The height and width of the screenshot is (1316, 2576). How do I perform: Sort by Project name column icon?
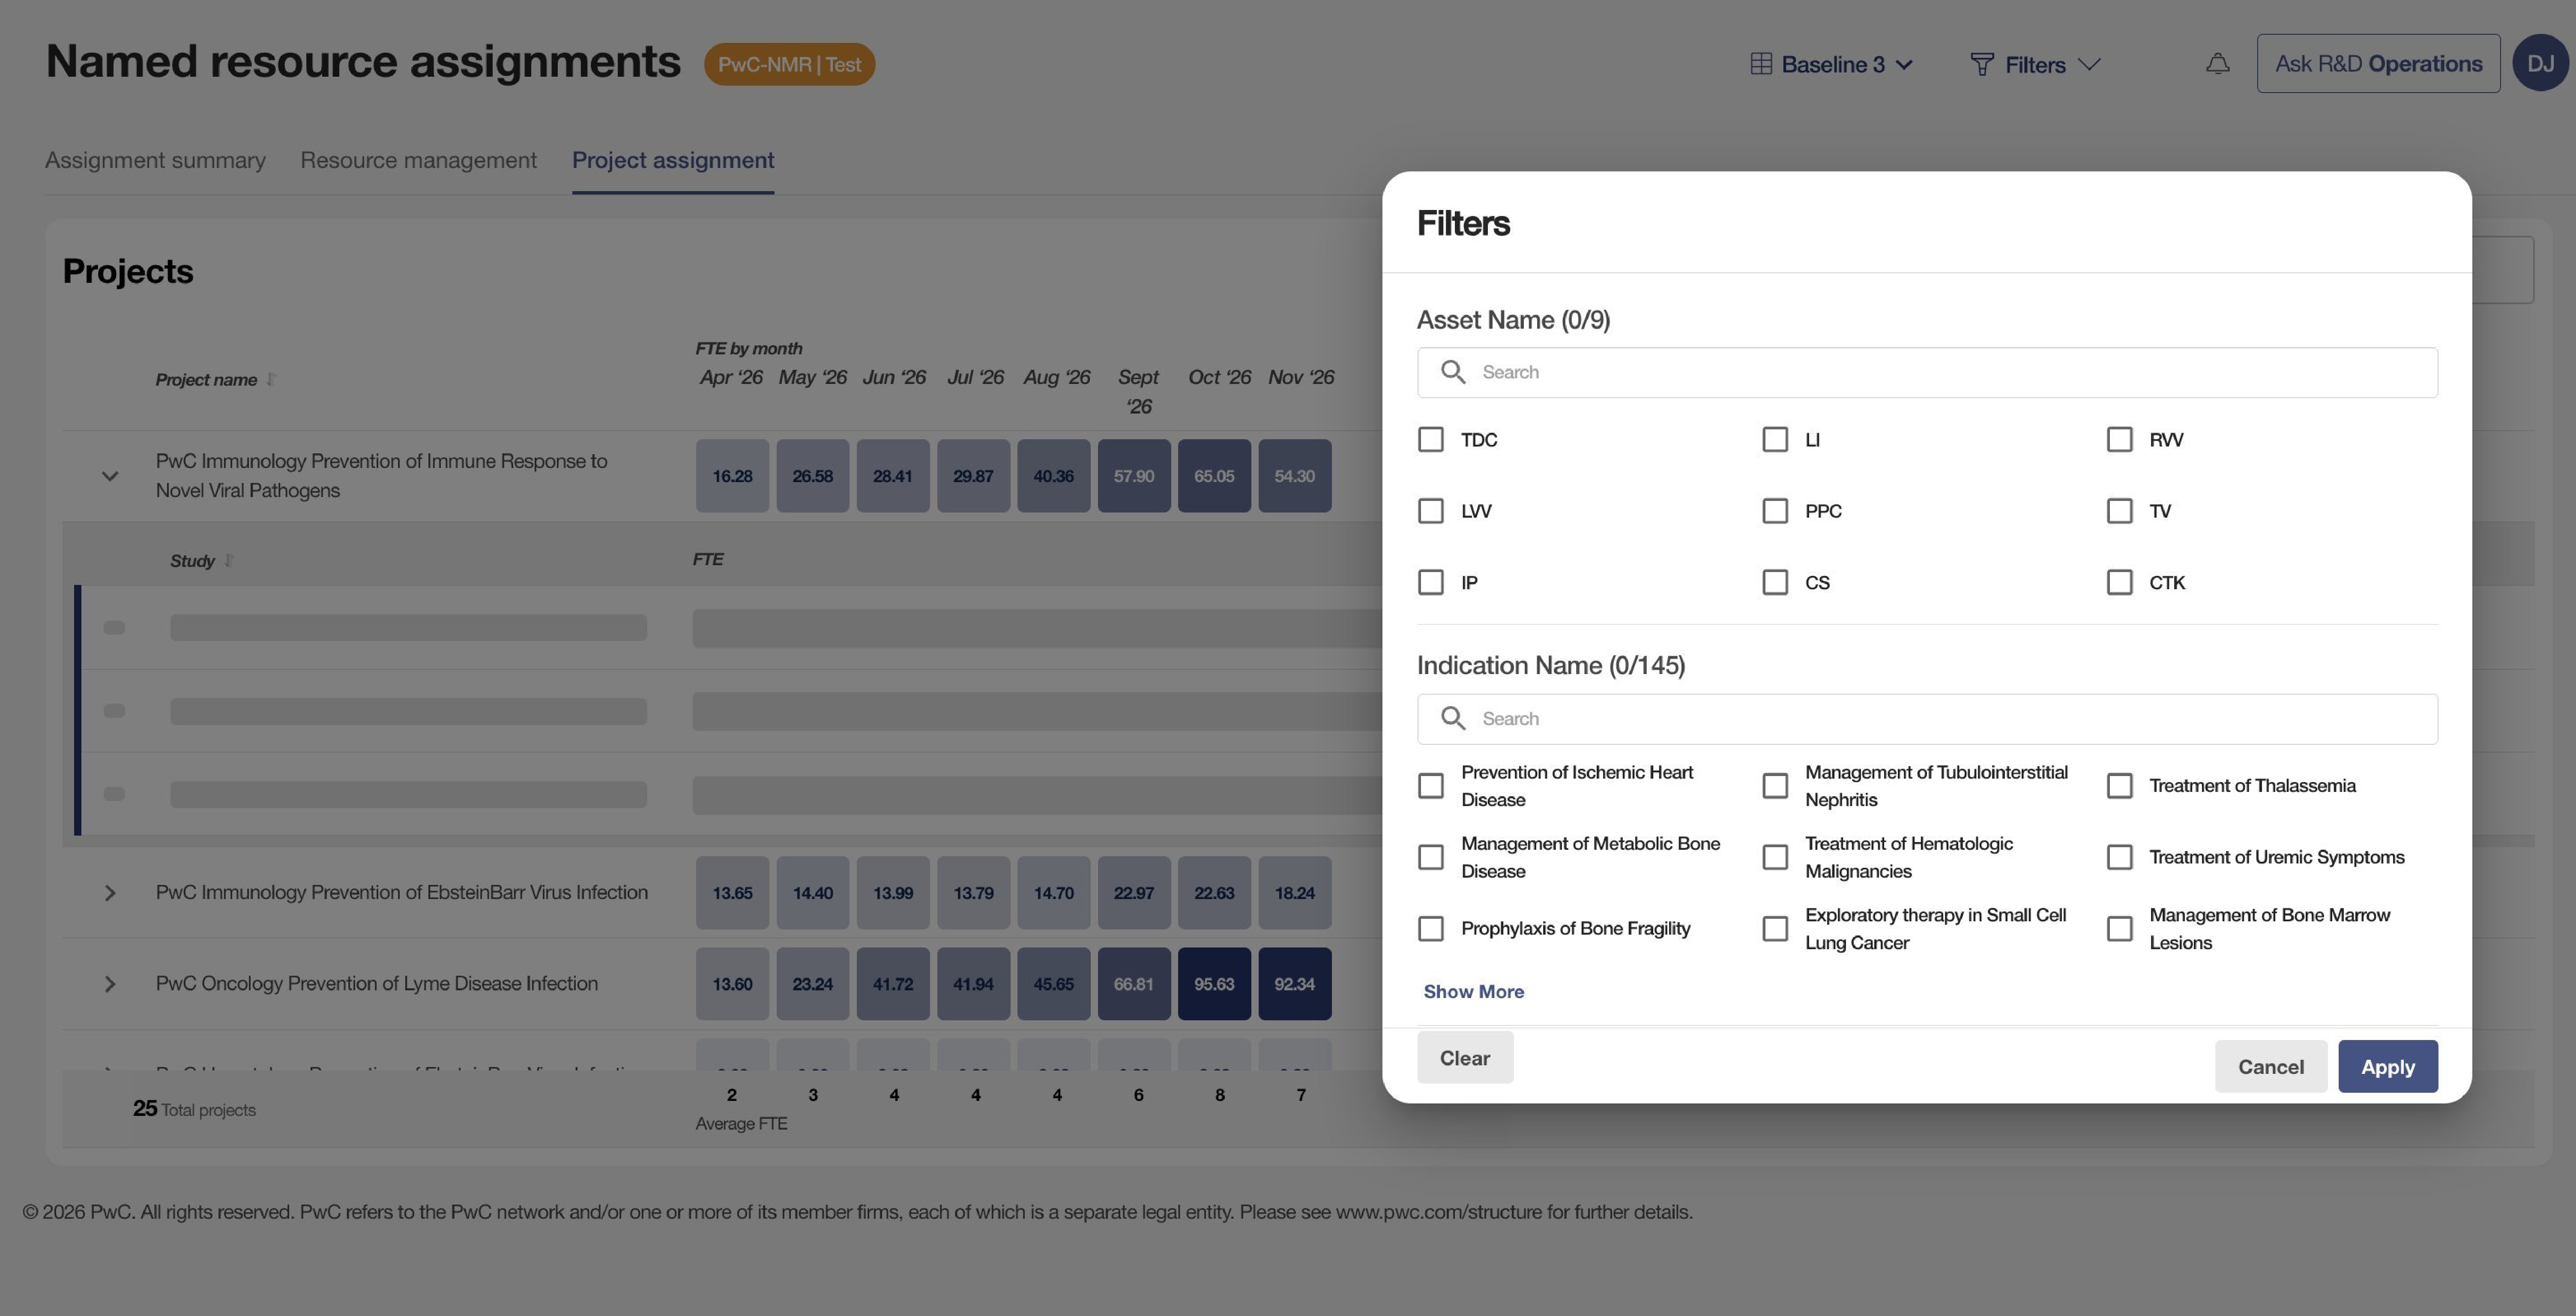[x=271, y=379]
